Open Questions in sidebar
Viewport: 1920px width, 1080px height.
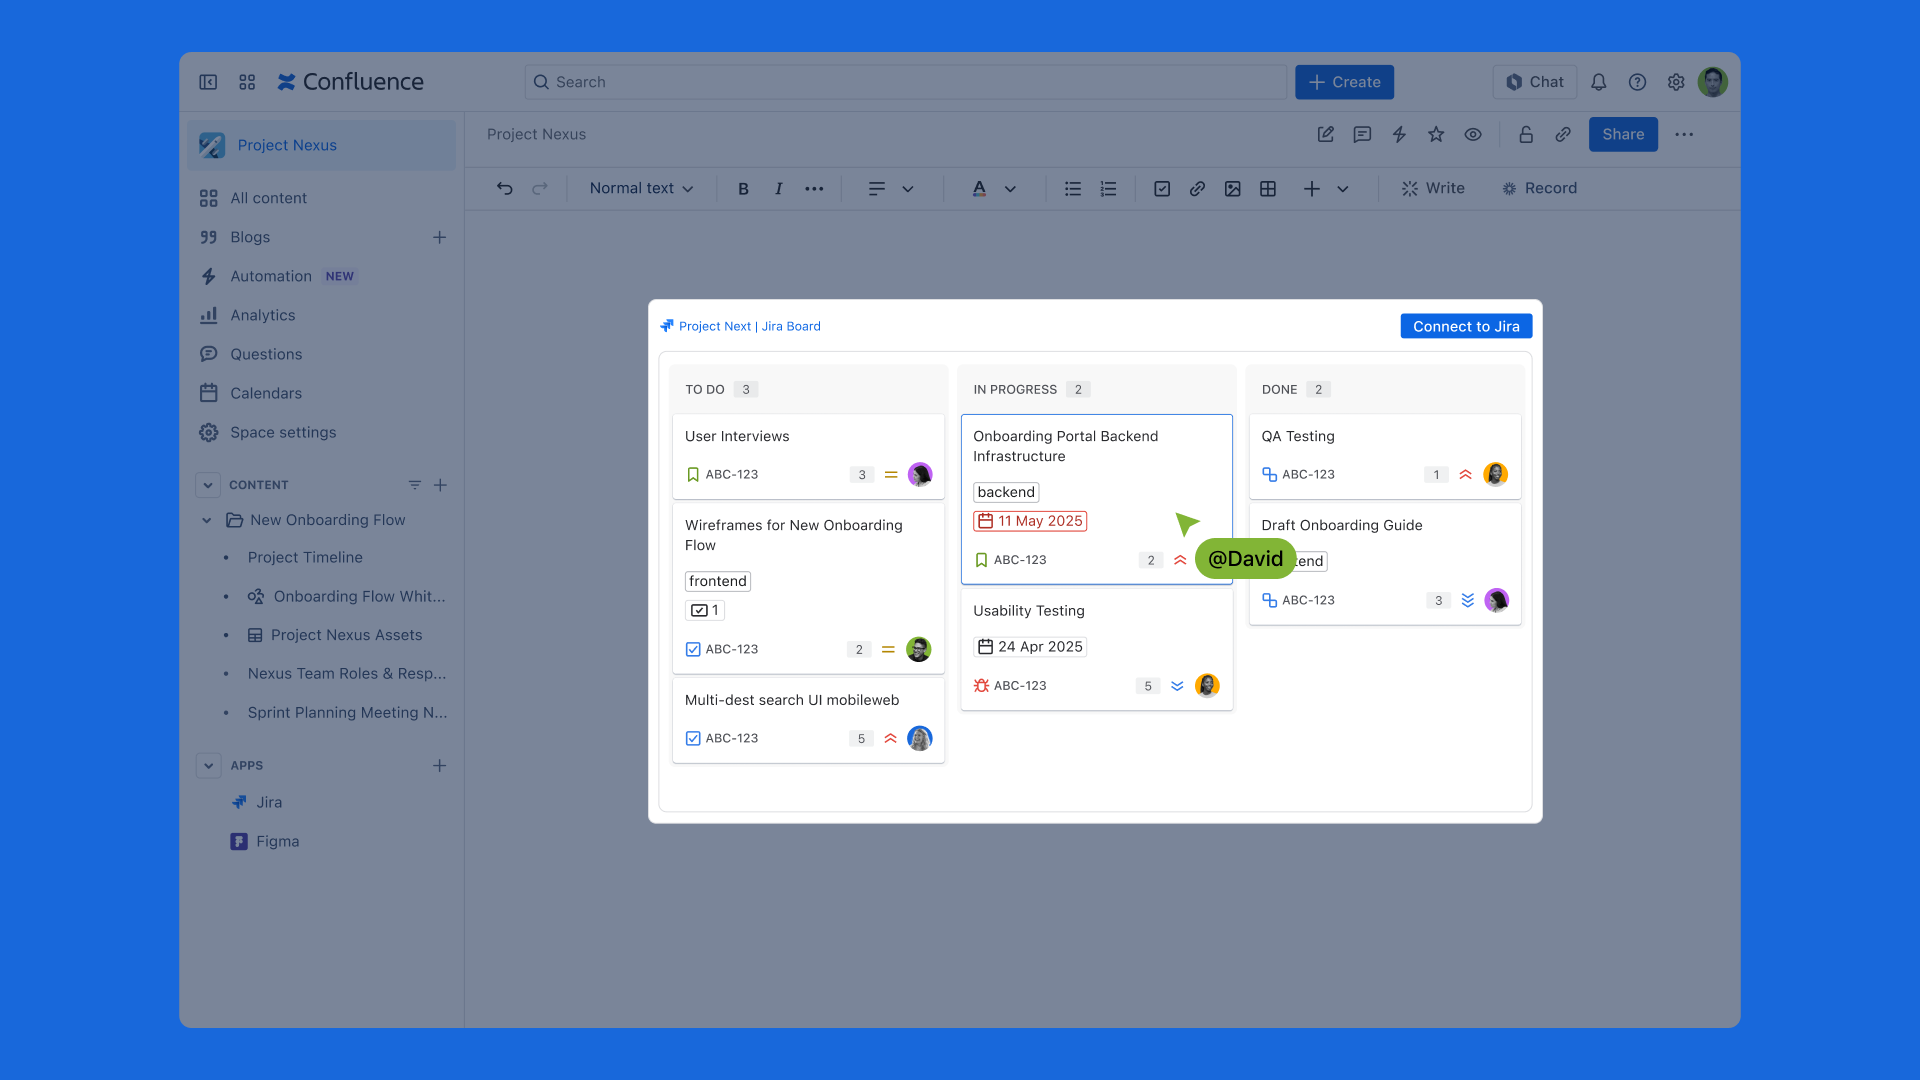coord(266,354)
